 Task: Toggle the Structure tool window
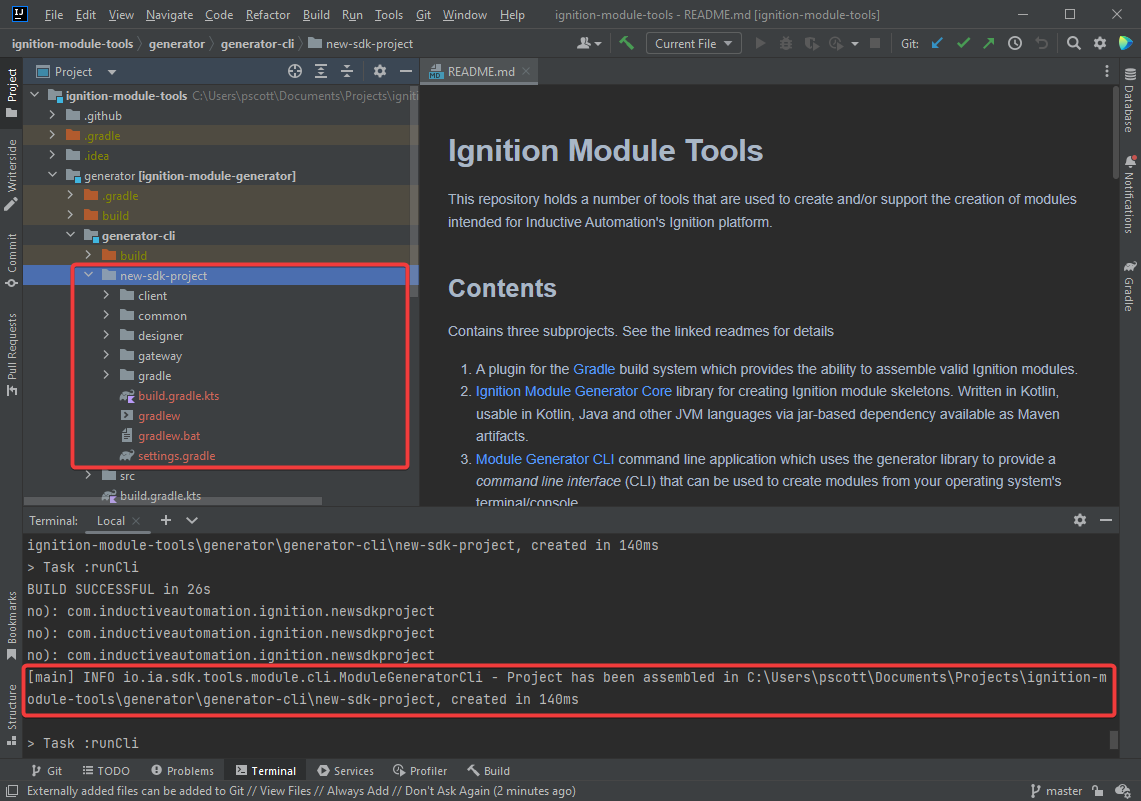point(12,715)
